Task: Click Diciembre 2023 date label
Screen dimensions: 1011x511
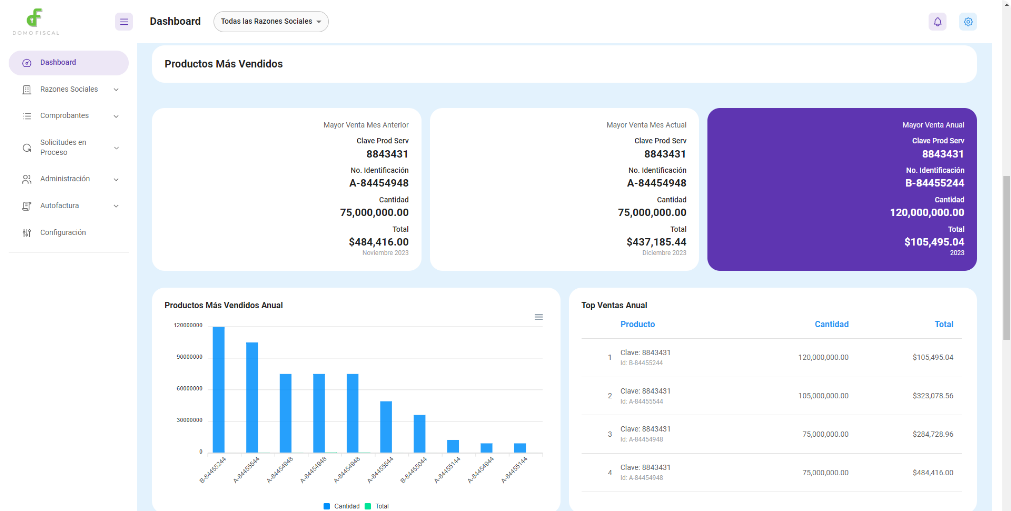Action: click(x=665, y=253)
